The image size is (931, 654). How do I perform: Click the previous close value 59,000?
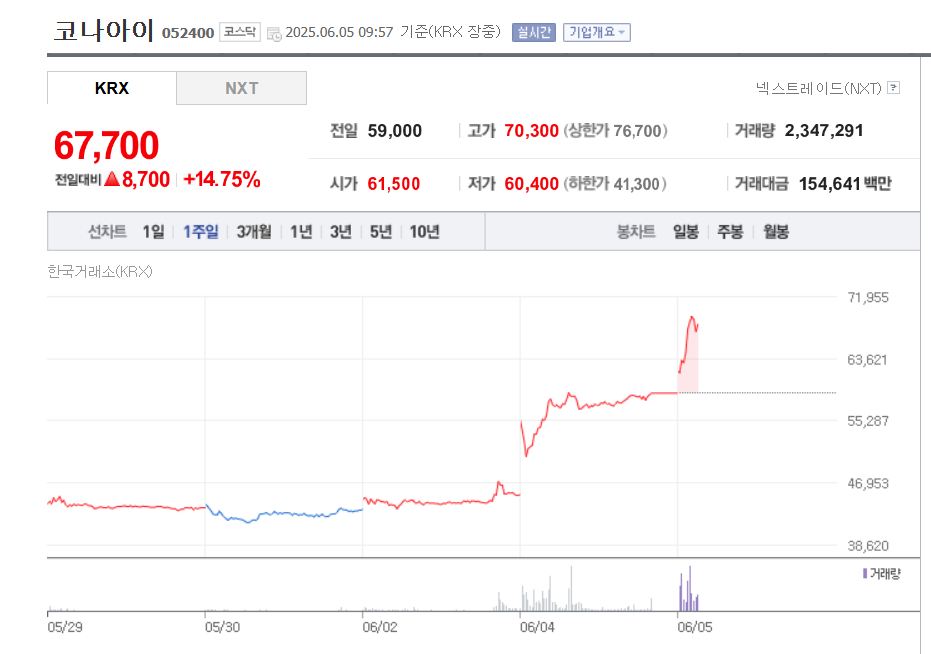coord(395,131)
